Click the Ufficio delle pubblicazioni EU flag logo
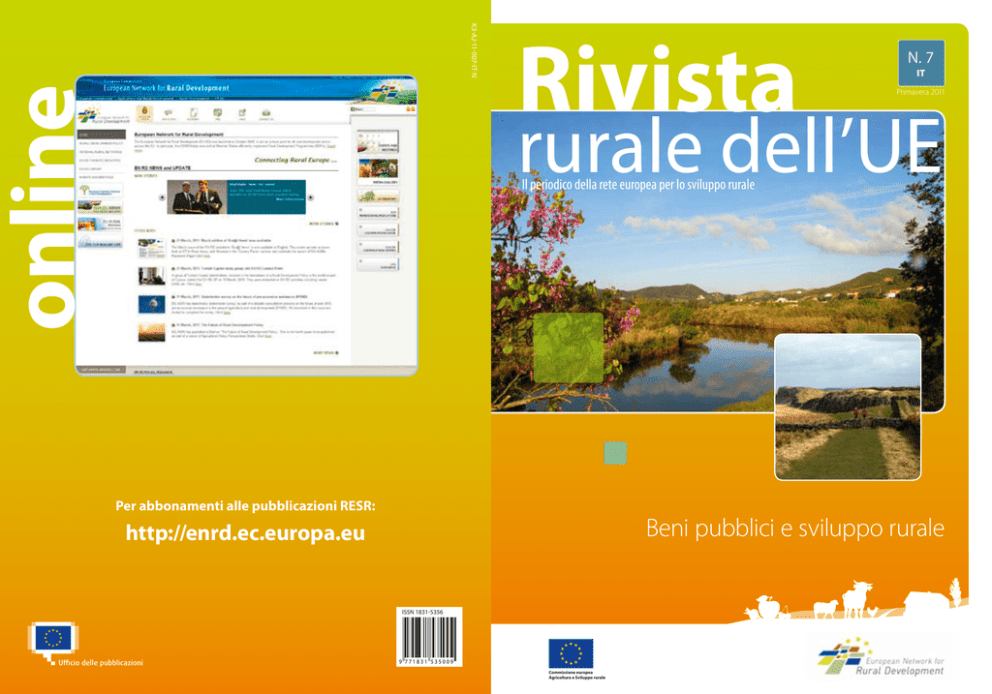Viewport: 992px width, 694px height. pos(53,640)
